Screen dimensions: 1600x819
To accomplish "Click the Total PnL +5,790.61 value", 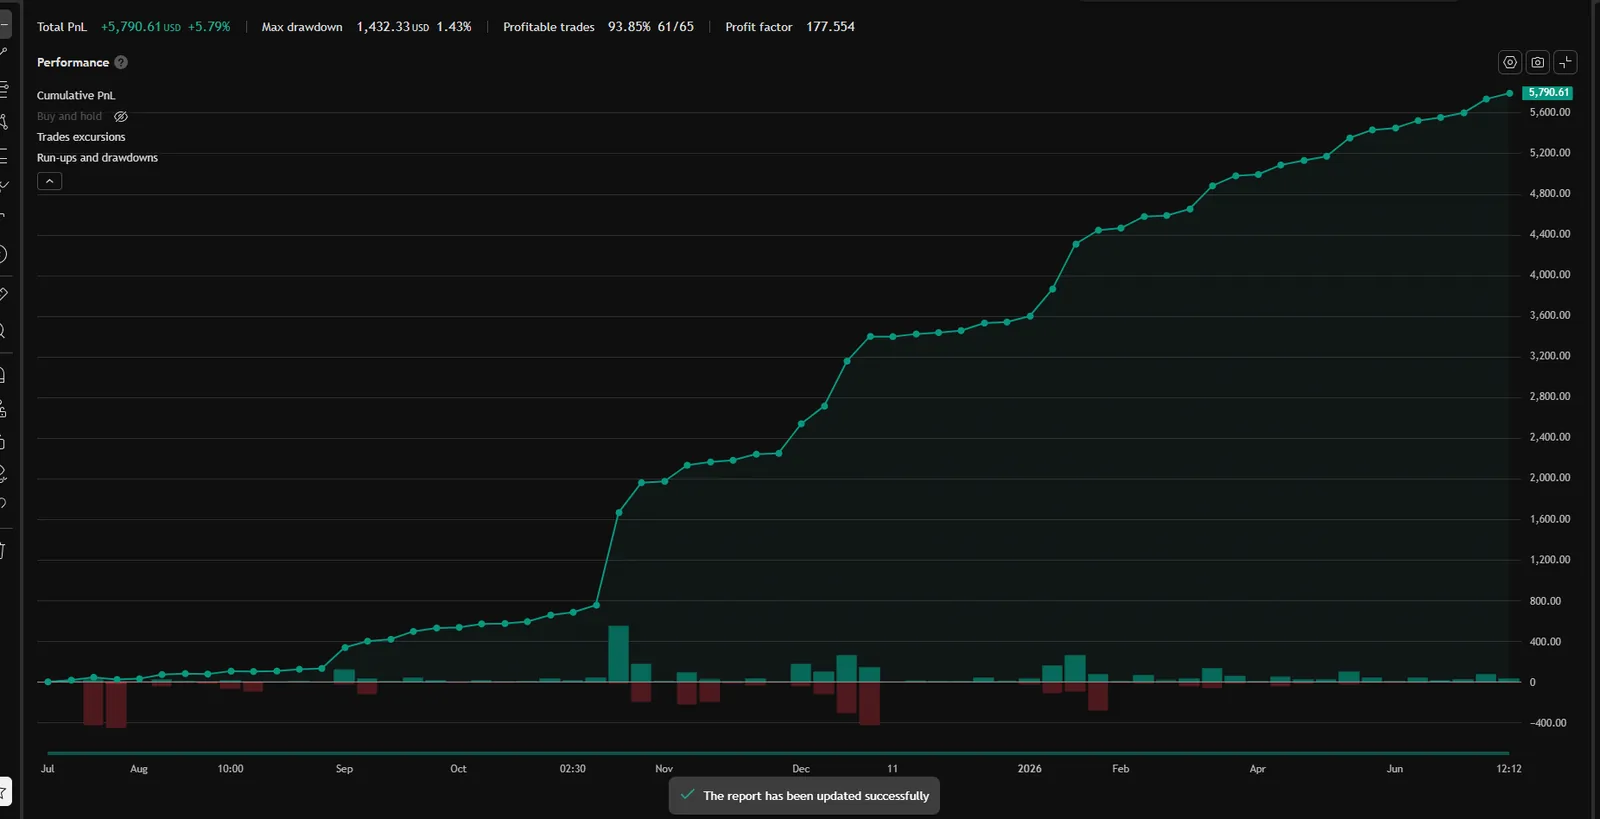I will click(x=141, y=27).
